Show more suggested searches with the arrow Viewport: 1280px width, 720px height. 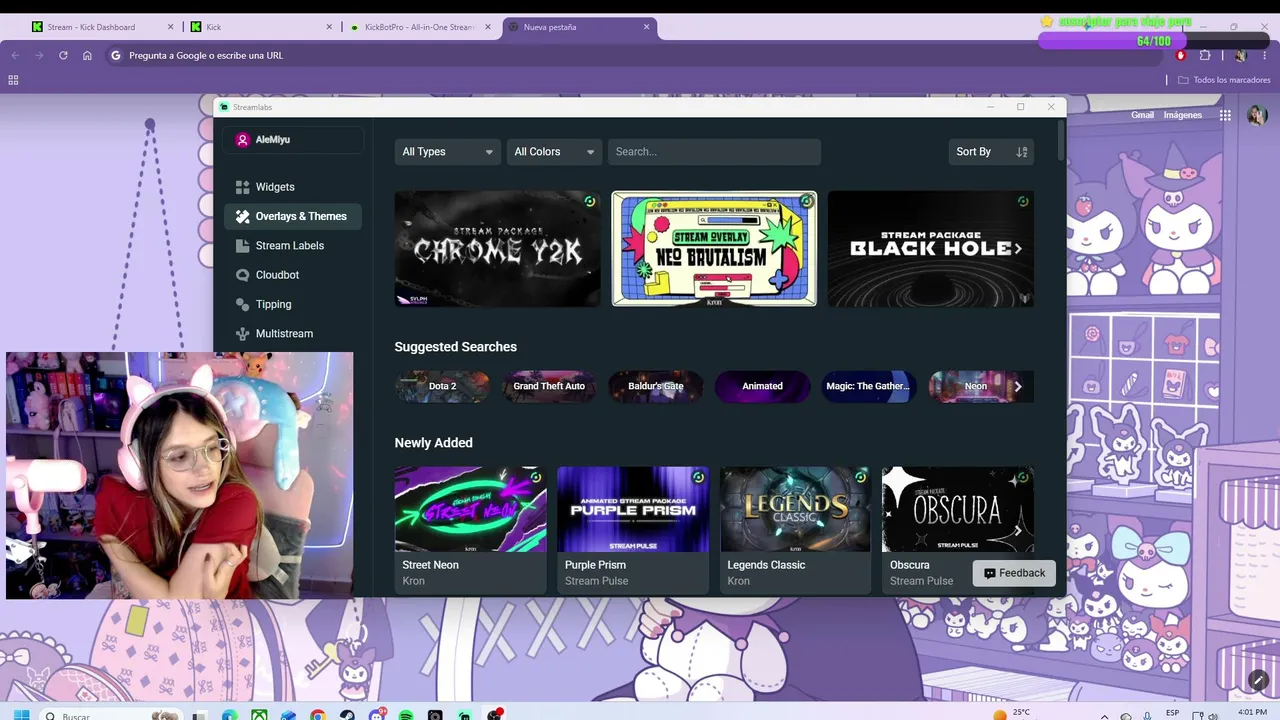pyautogui.click(x=1018, y=386)
